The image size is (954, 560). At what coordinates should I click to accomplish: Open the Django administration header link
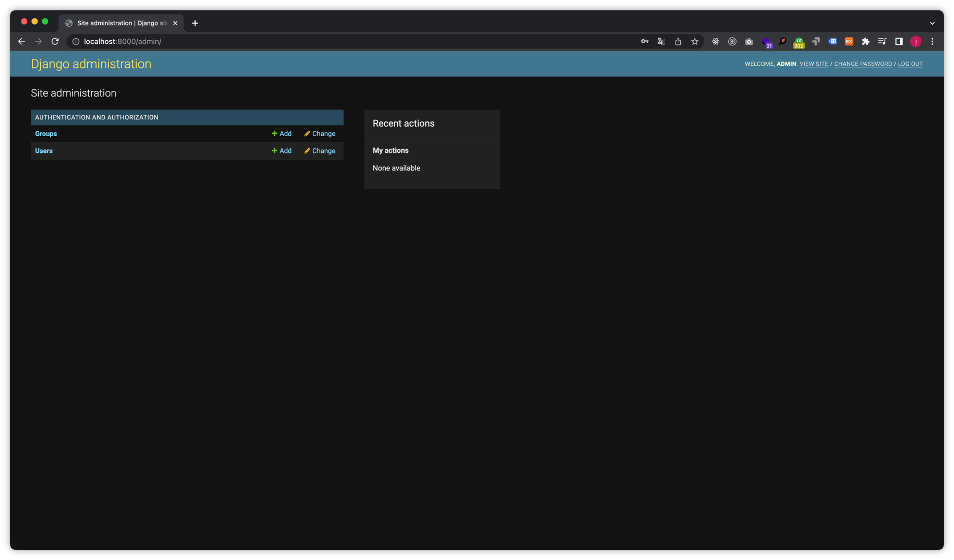pos(91,64)
